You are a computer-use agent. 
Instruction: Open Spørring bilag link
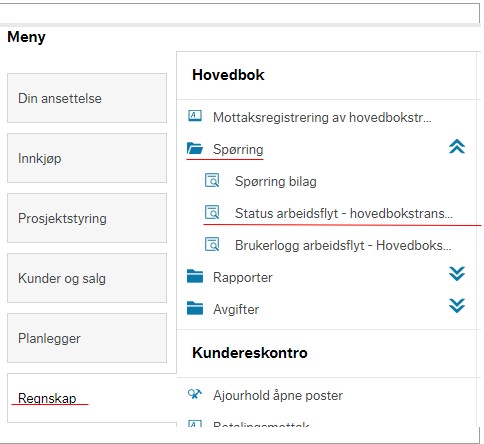pyautogui.click(x=276, y=181)
